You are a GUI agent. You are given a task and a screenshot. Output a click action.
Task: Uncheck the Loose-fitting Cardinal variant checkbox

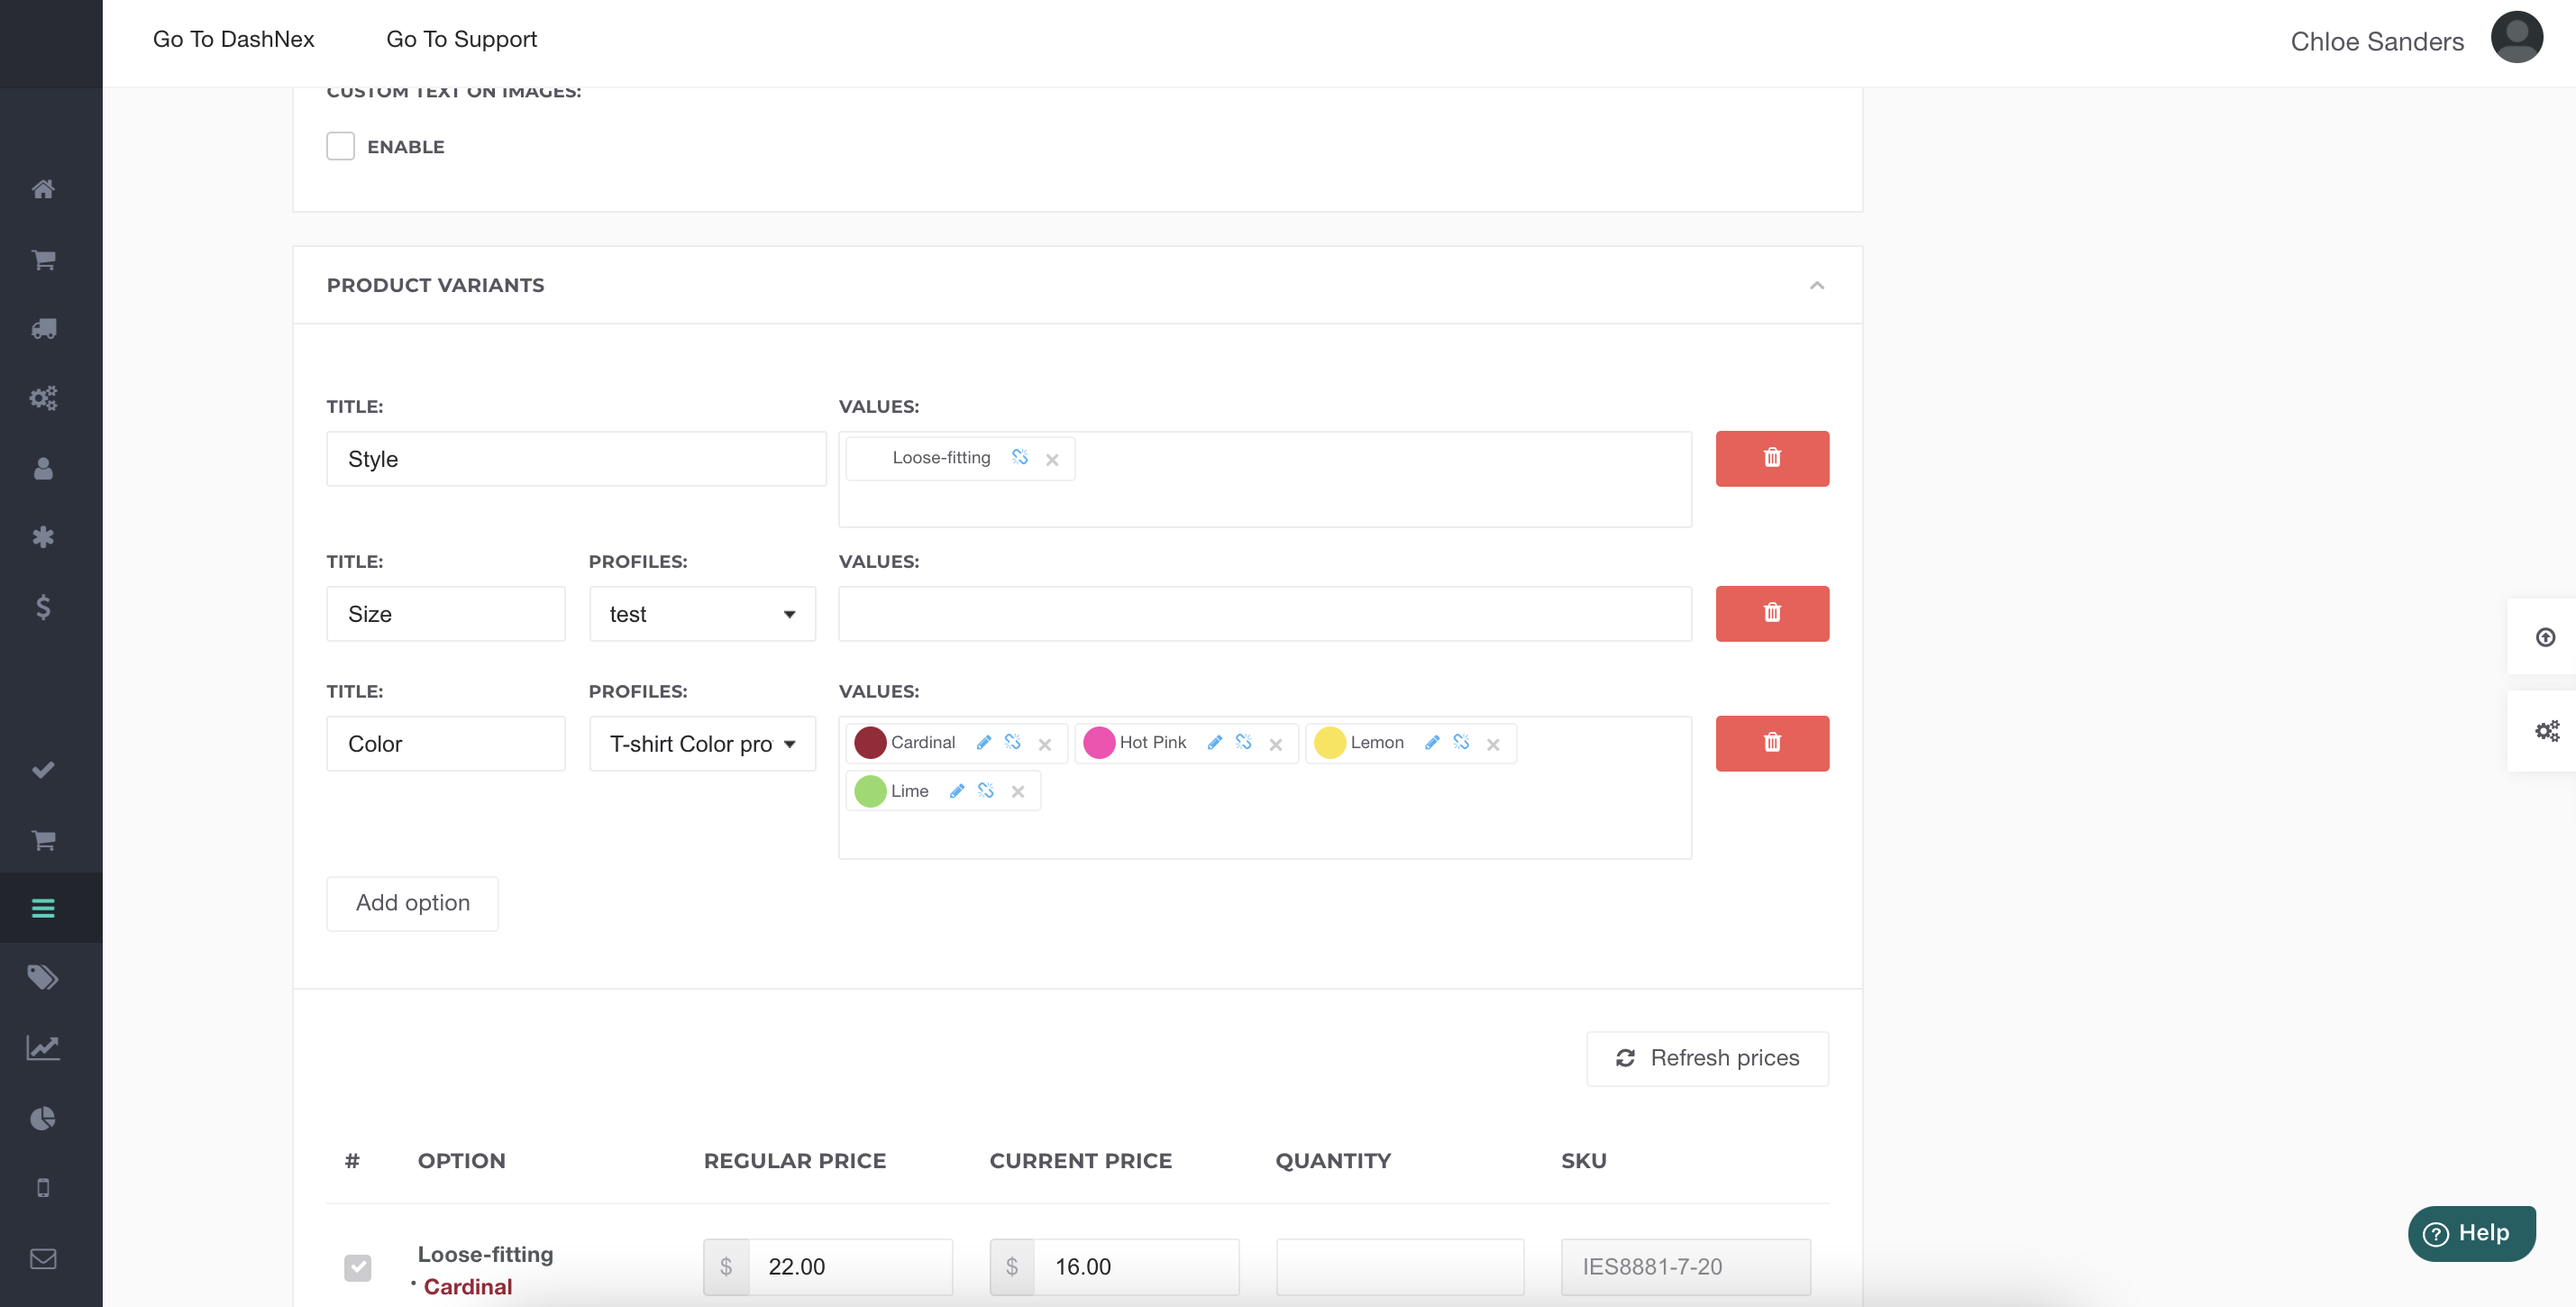pos(357,1267)
